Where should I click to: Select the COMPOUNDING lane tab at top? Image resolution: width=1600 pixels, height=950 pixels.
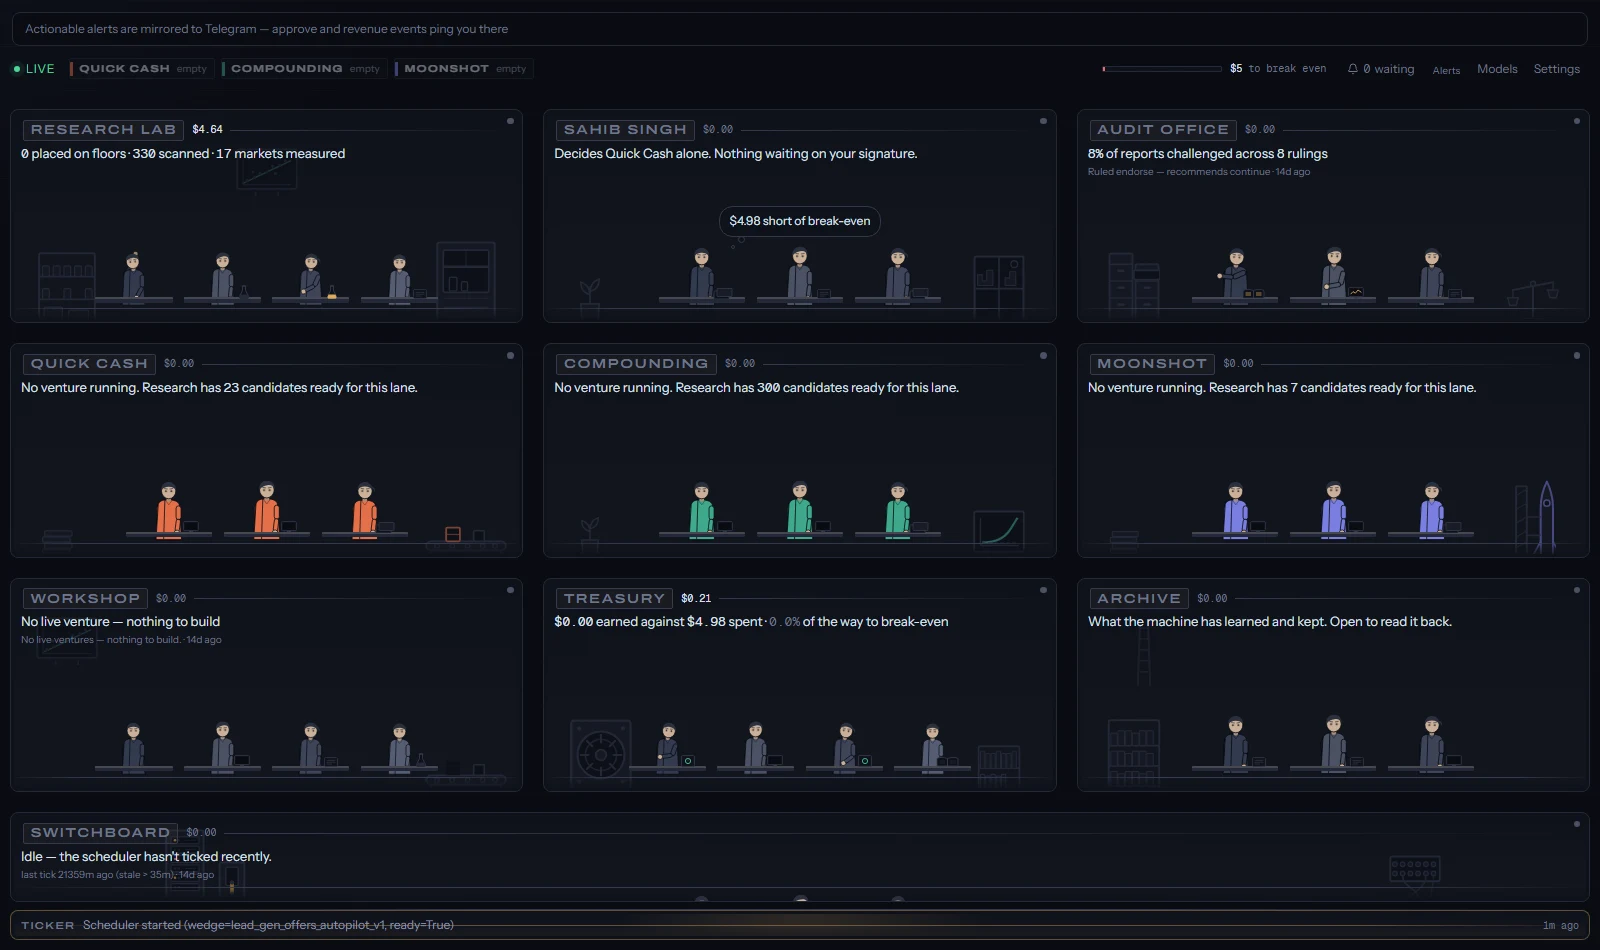pos(304,69)
